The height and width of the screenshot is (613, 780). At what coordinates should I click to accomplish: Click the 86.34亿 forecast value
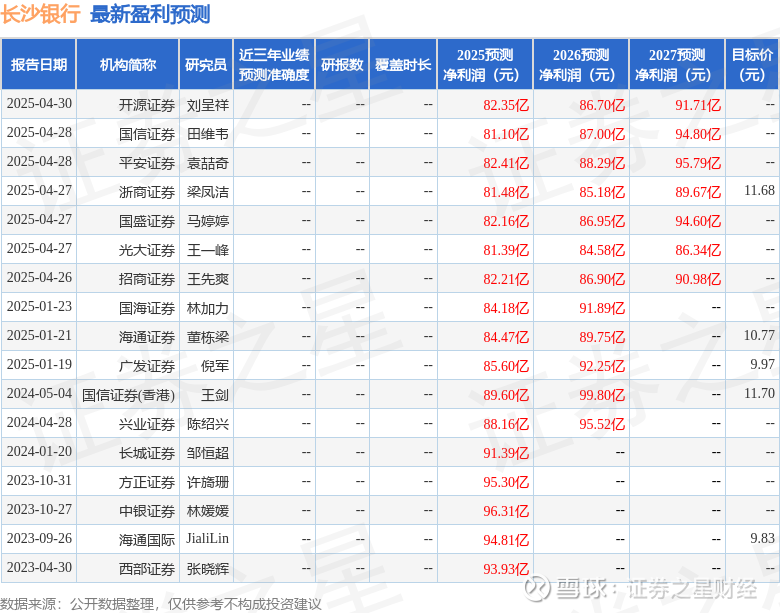pos(698,250)
